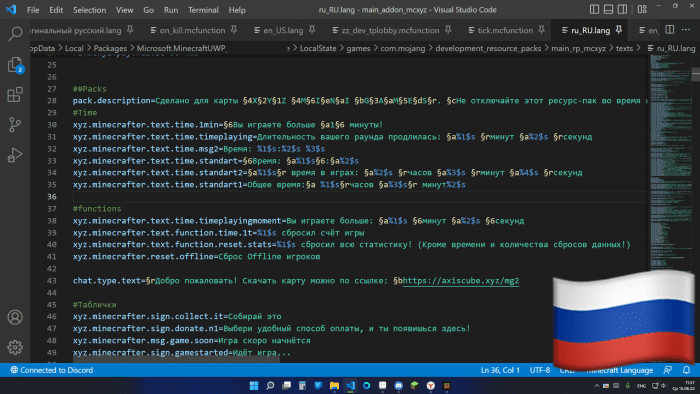Screen dimensions: 700x394
Task: Open the Run menu
Action: [171, 10]
